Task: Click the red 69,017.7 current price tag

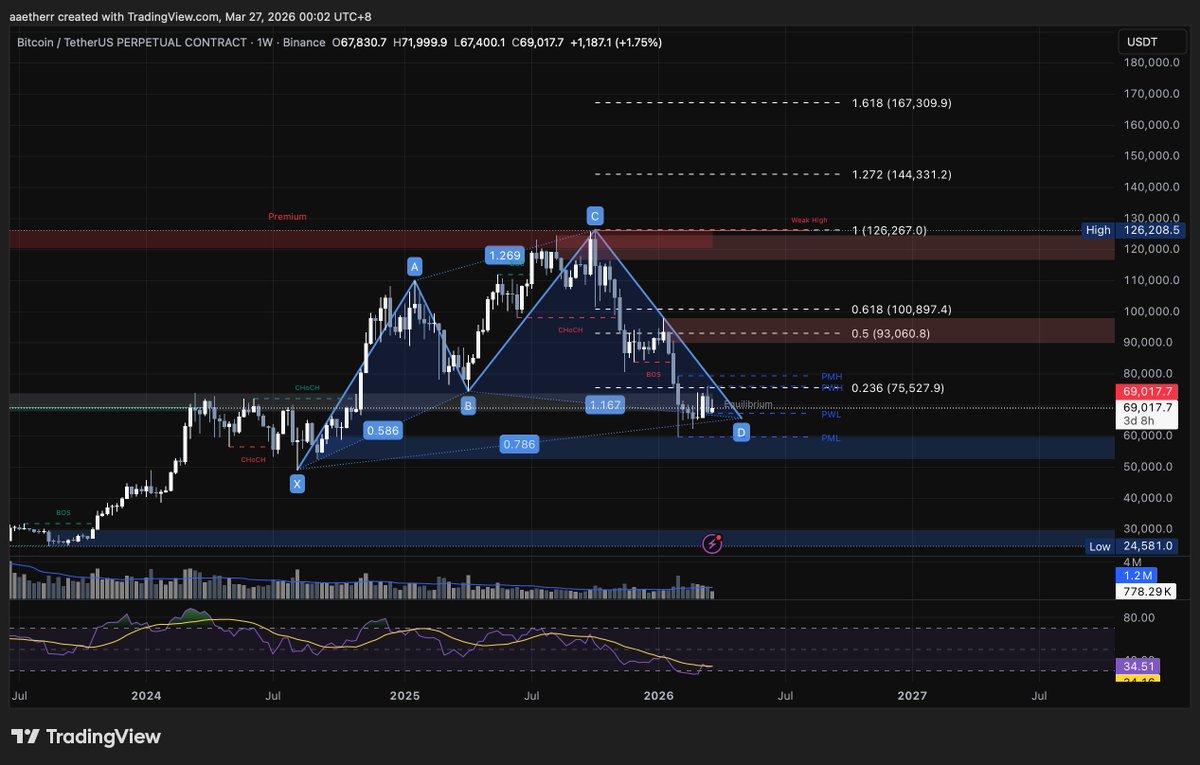Action: click(x=1147, y=394)
